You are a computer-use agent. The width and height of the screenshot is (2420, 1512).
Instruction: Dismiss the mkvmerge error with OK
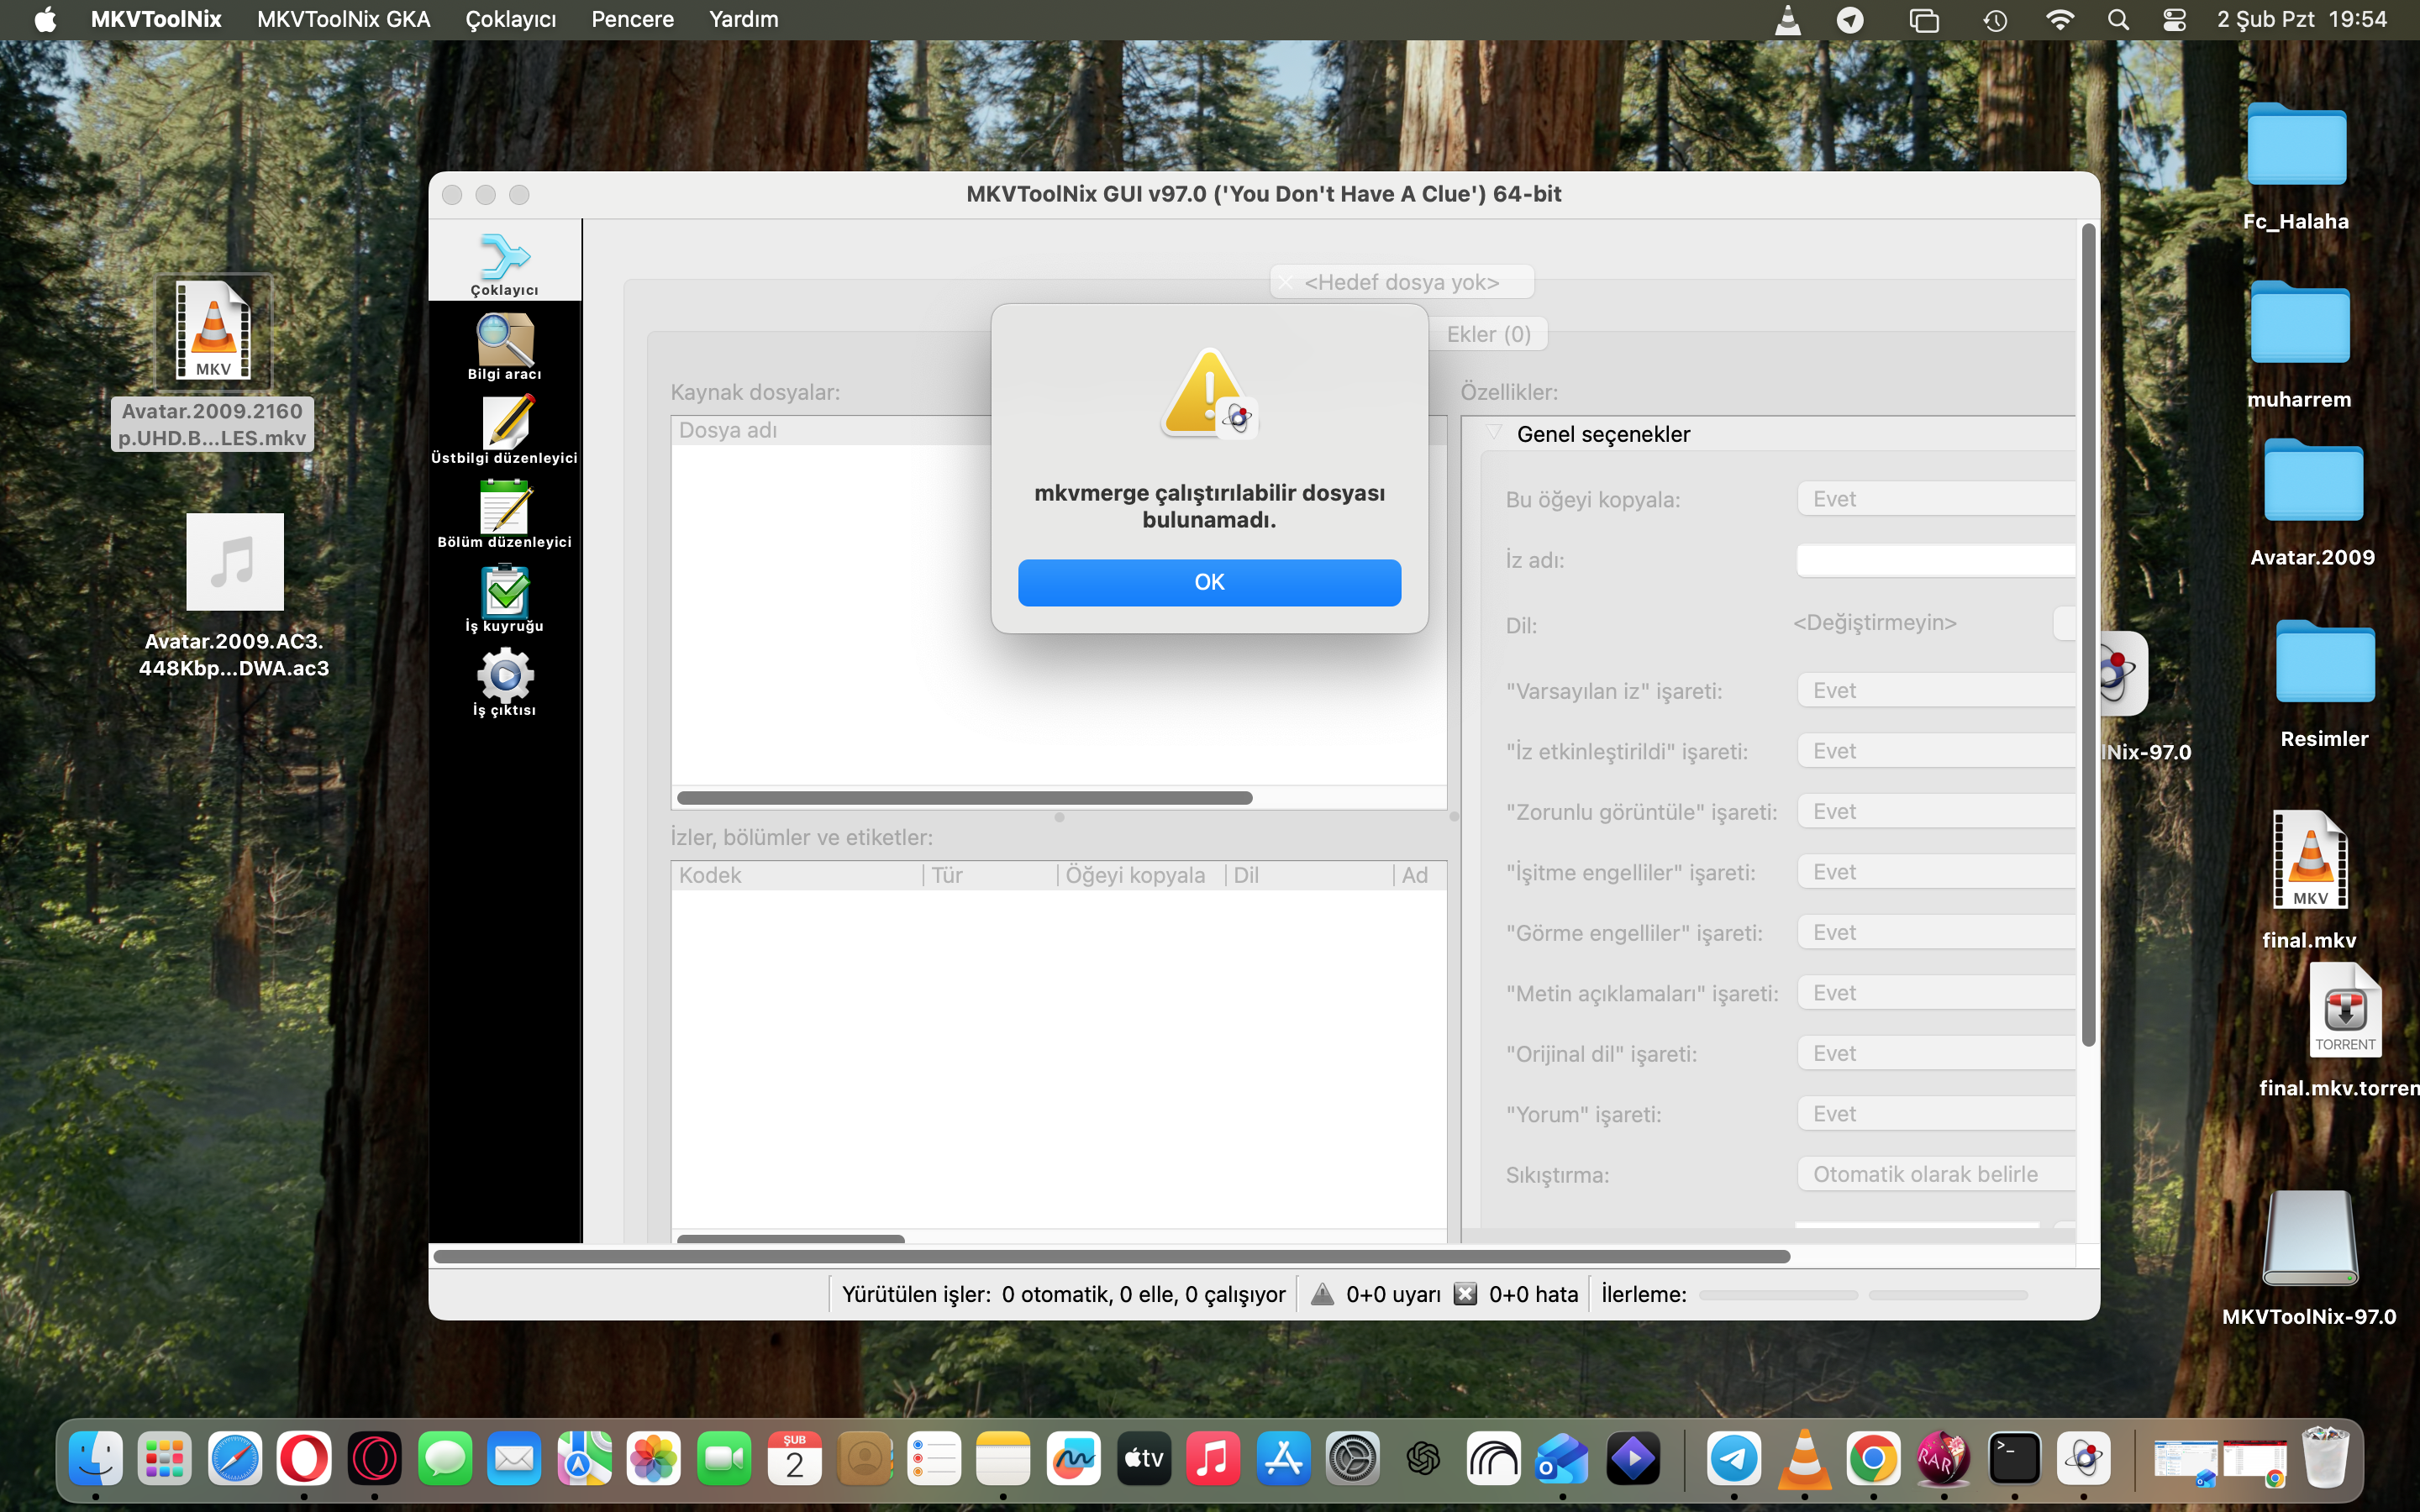tap(1209, 582)
